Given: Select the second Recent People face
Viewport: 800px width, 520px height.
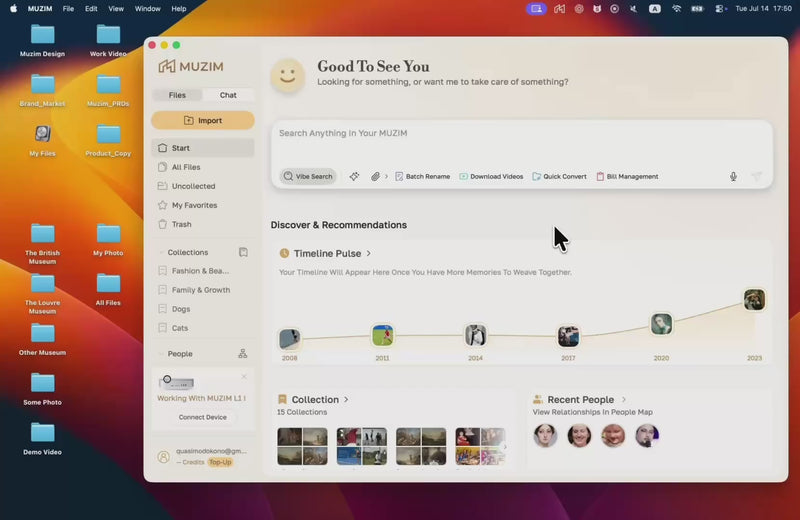Looking at the screenshot, I should (579, 436).
